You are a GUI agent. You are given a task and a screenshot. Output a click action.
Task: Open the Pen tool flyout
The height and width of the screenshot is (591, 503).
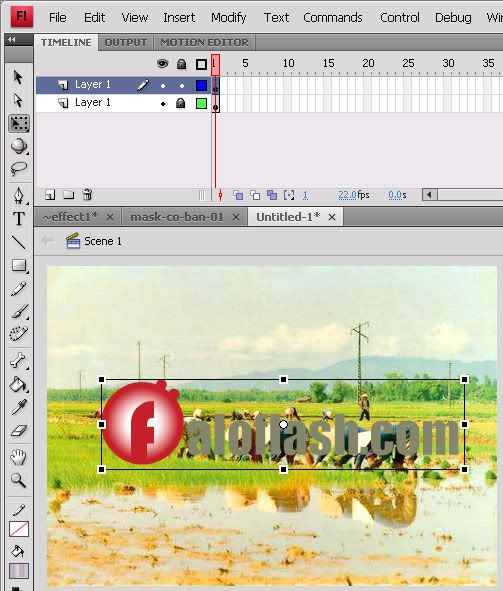[x=19, y=195]
